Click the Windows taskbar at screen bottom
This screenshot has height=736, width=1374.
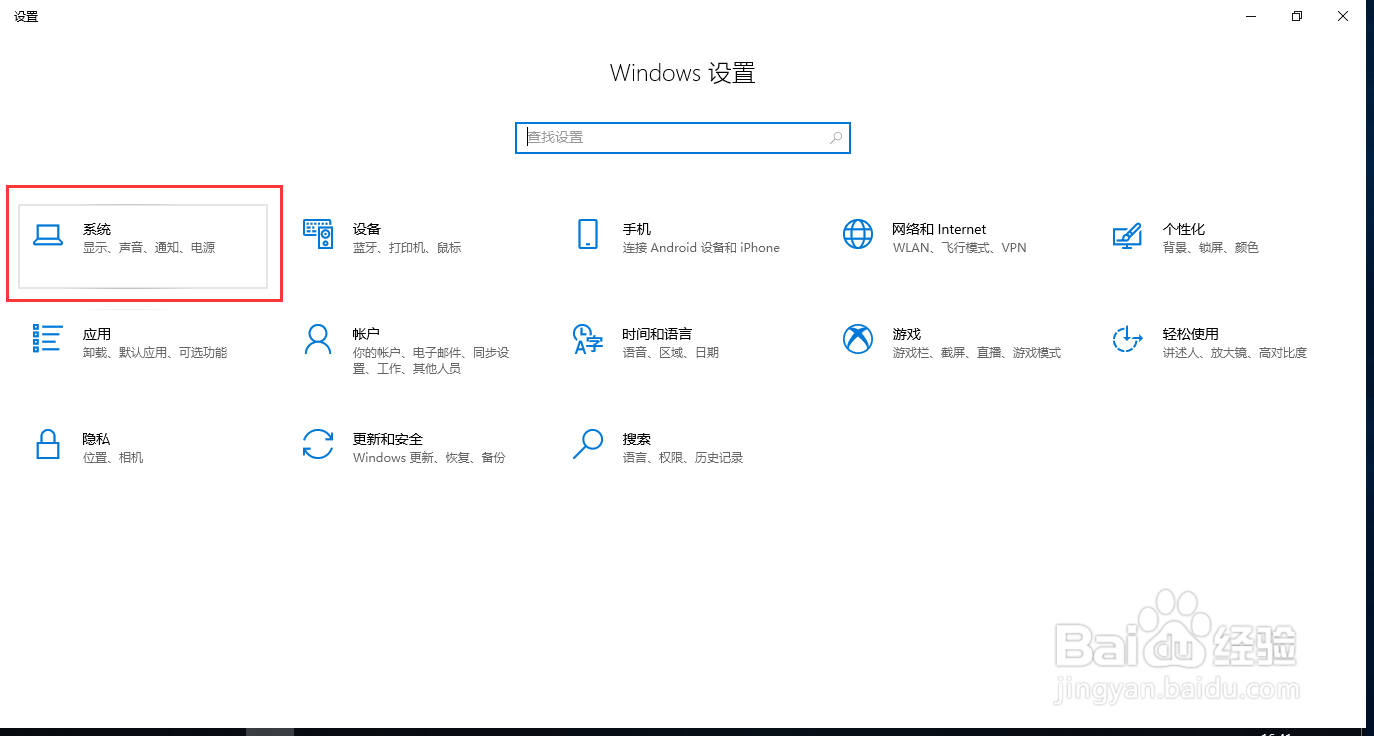pyautogui.click(x=687, y=730)
